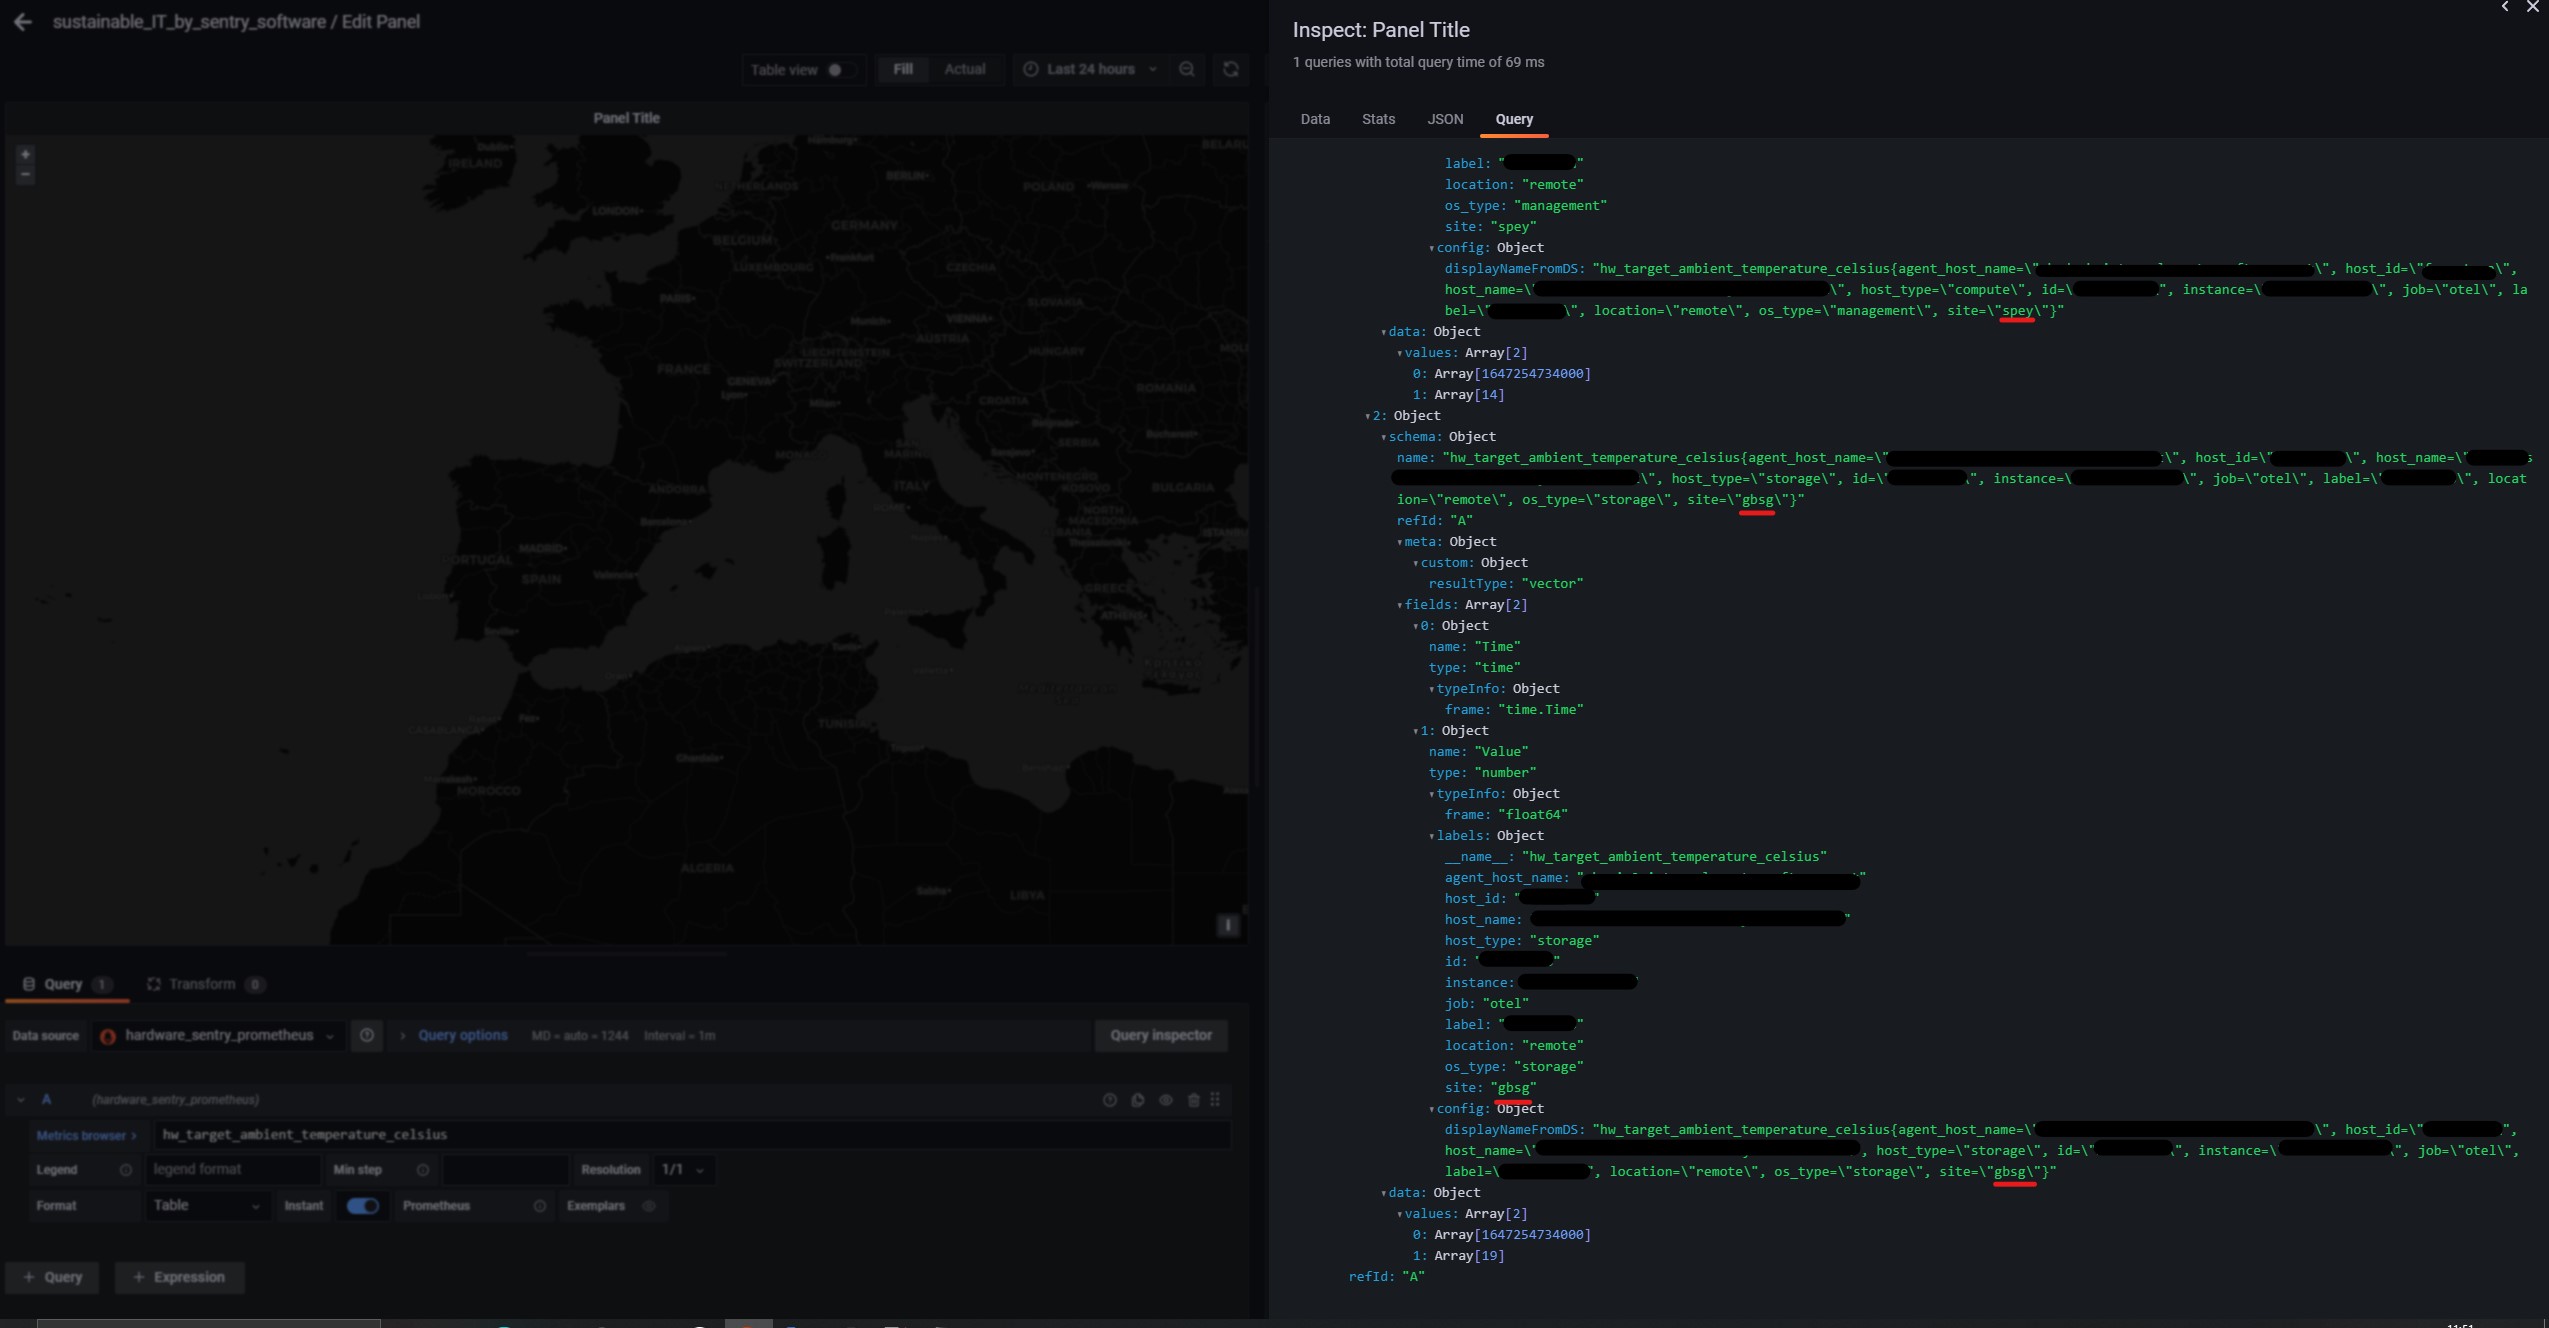Duplicate query A using the copy icon
The width and height of the screenshot is (2549, 1328).
pyautogui.click(x=1137, y=1100)
